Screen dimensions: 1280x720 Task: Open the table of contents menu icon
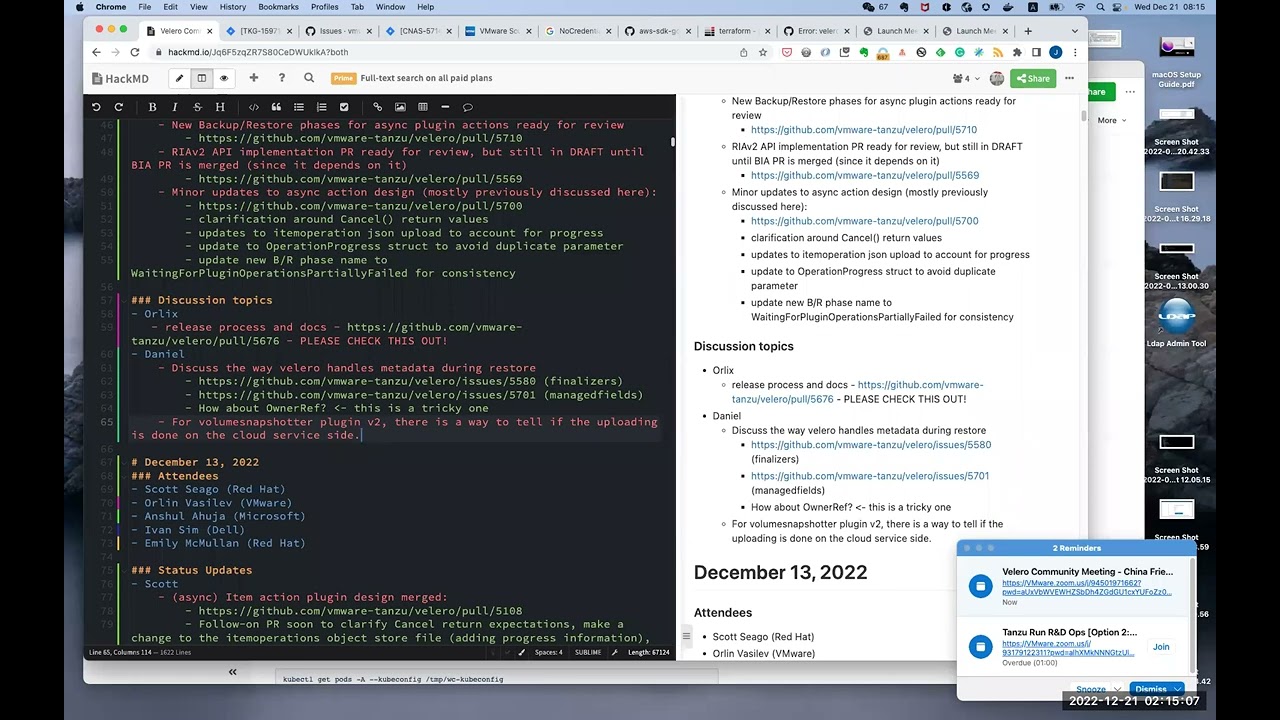click(x=686, y=636)
